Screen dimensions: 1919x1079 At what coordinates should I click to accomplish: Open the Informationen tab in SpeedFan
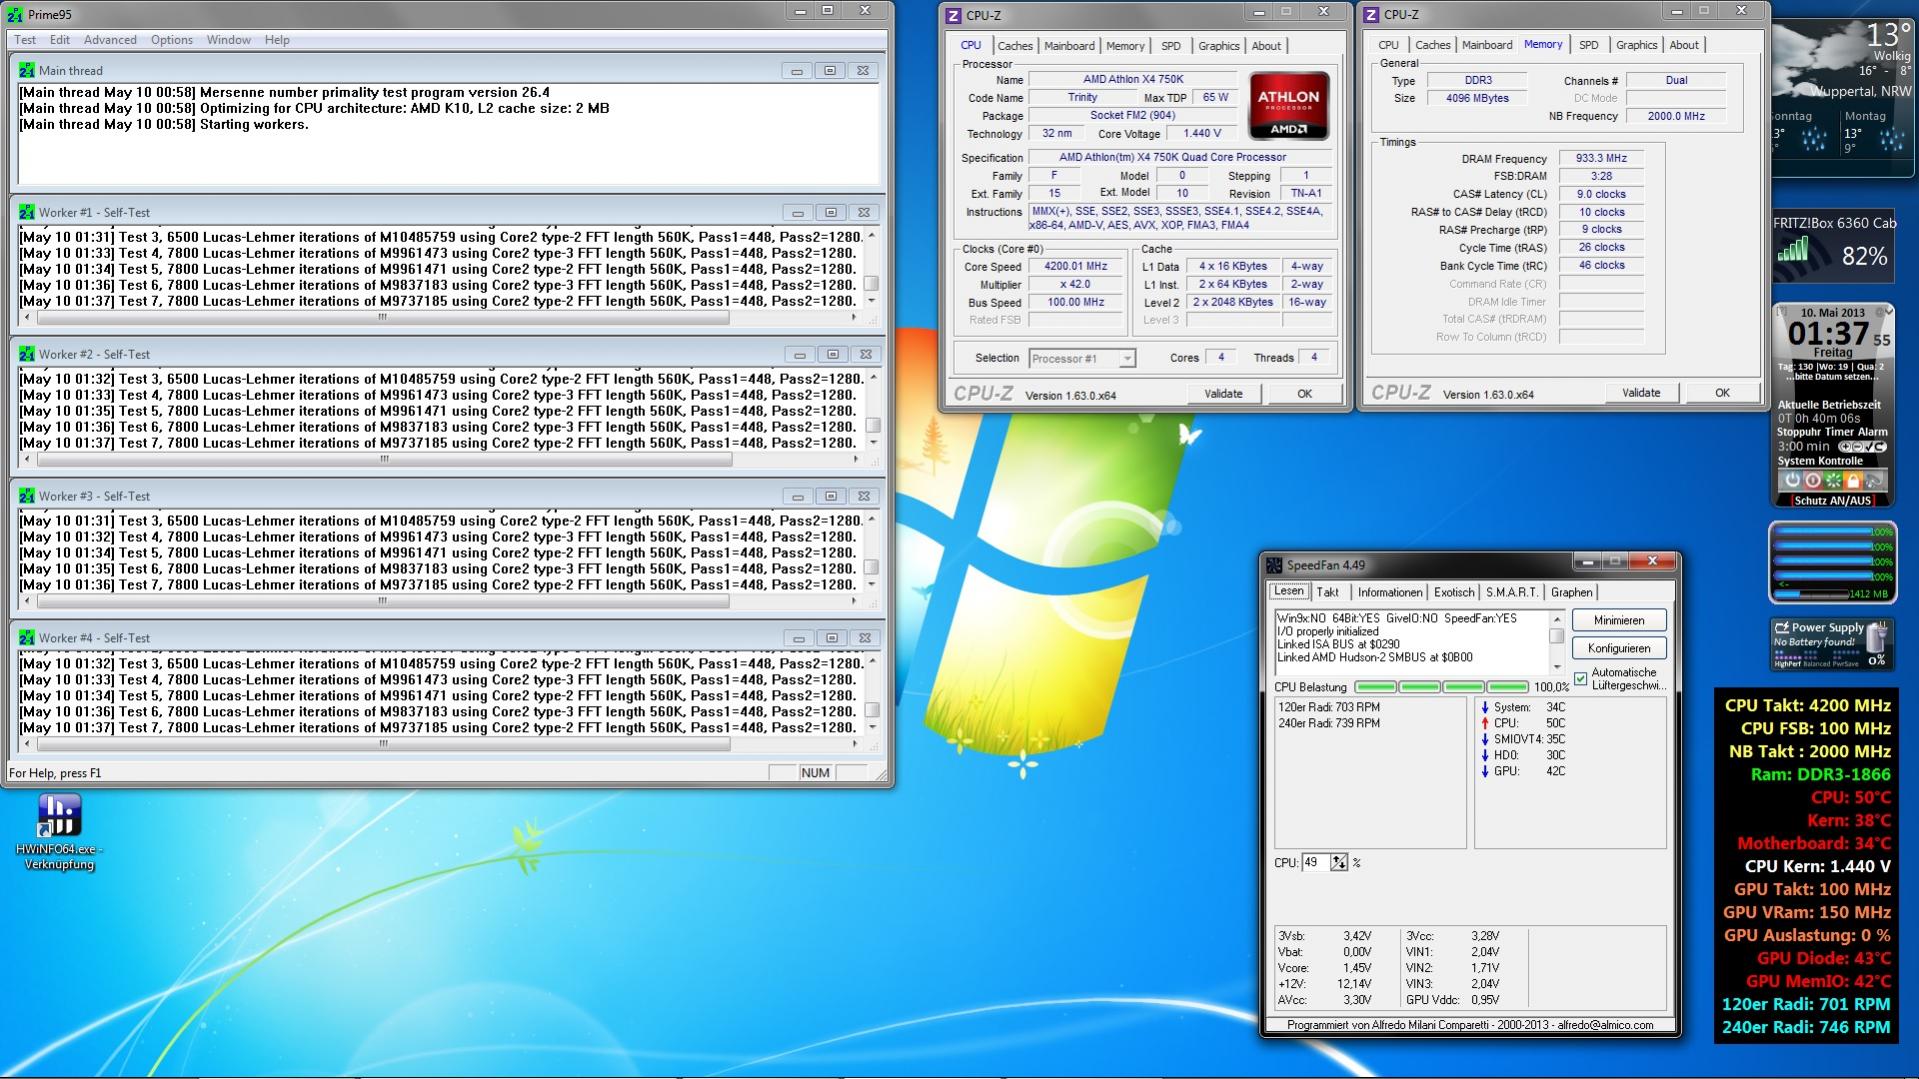[1389, 593]
